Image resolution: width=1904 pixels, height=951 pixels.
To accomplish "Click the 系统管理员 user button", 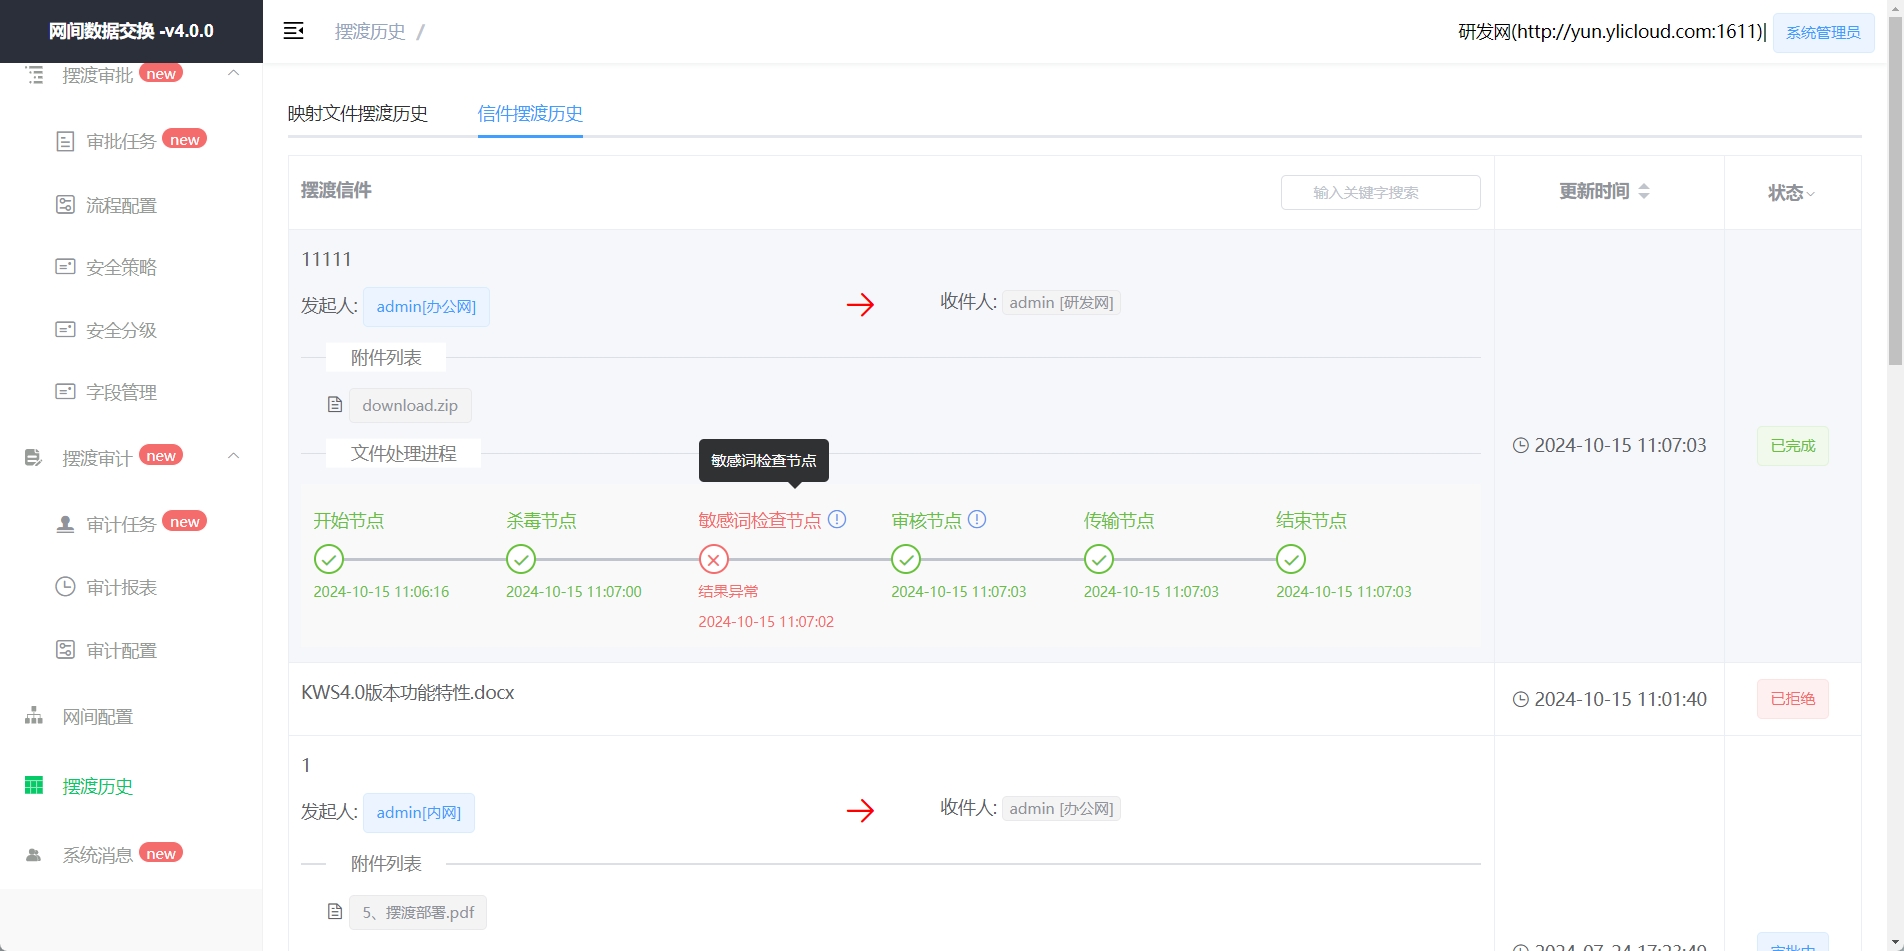I will [1822, 32].
